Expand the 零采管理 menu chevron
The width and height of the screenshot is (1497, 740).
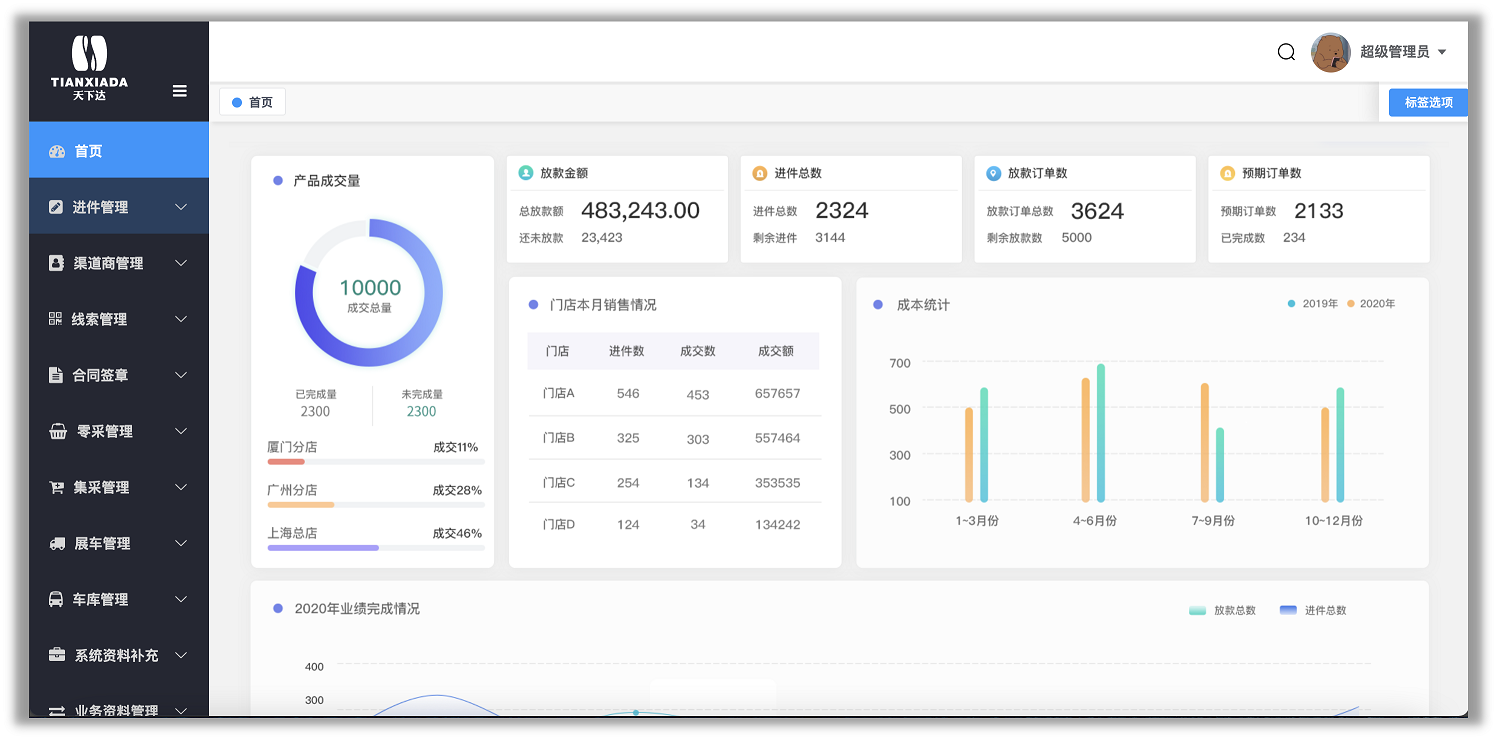[x=181, y=431]
